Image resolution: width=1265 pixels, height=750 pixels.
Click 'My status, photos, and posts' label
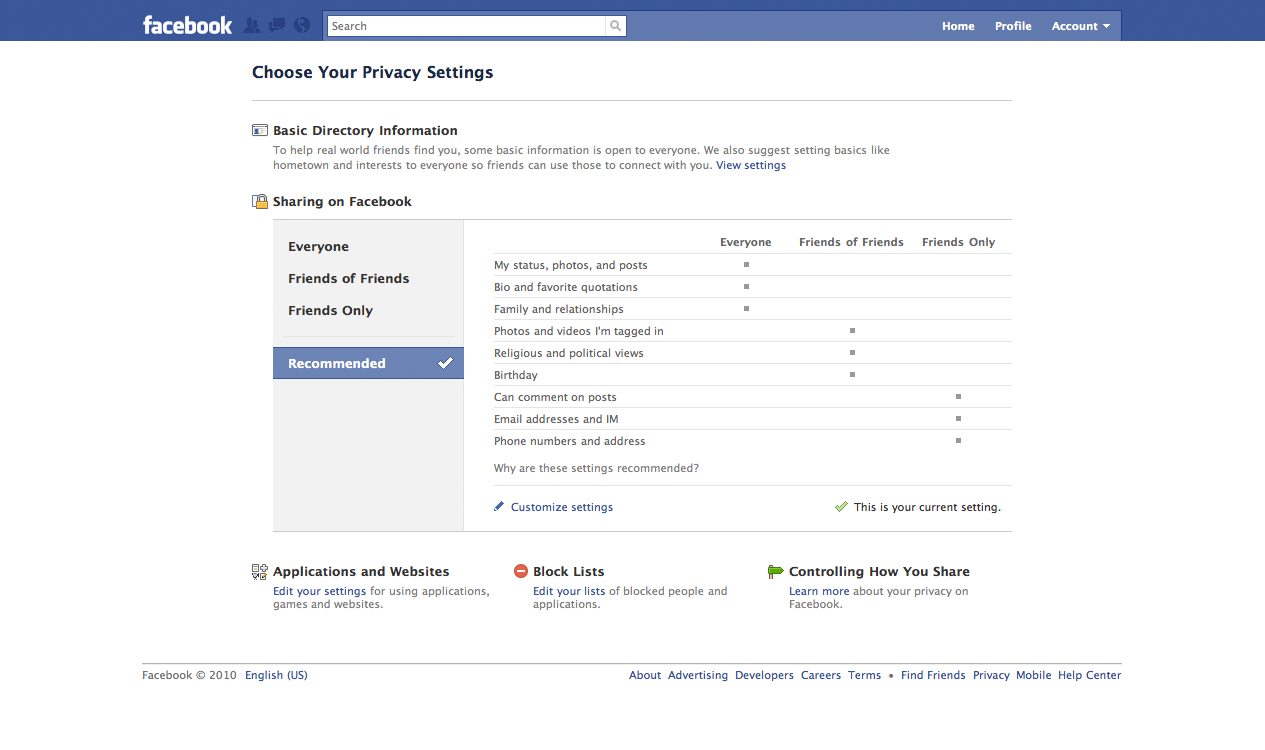[x=571, y=265]
